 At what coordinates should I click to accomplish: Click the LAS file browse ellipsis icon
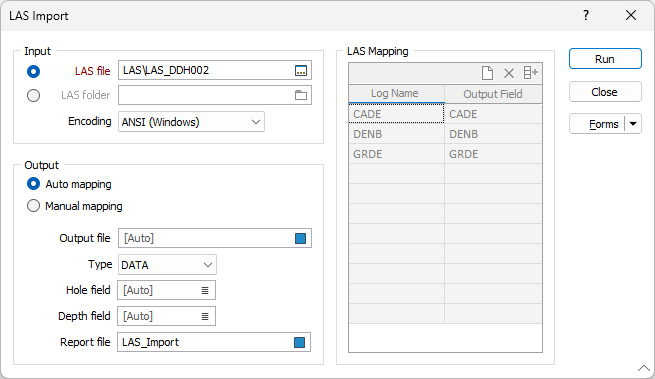click(x=301, y=71)
